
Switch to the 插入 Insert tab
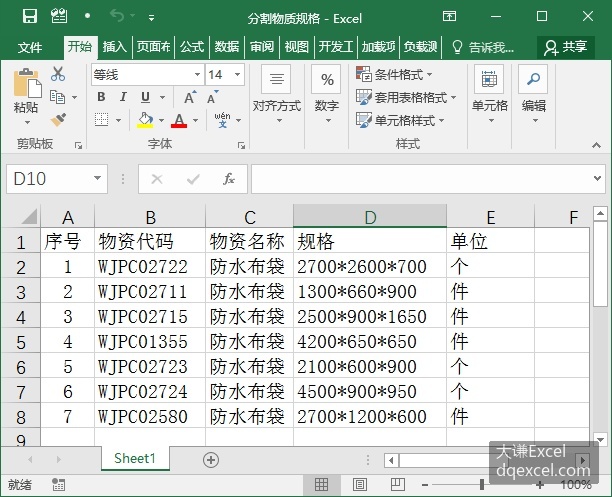pos(114,47)
